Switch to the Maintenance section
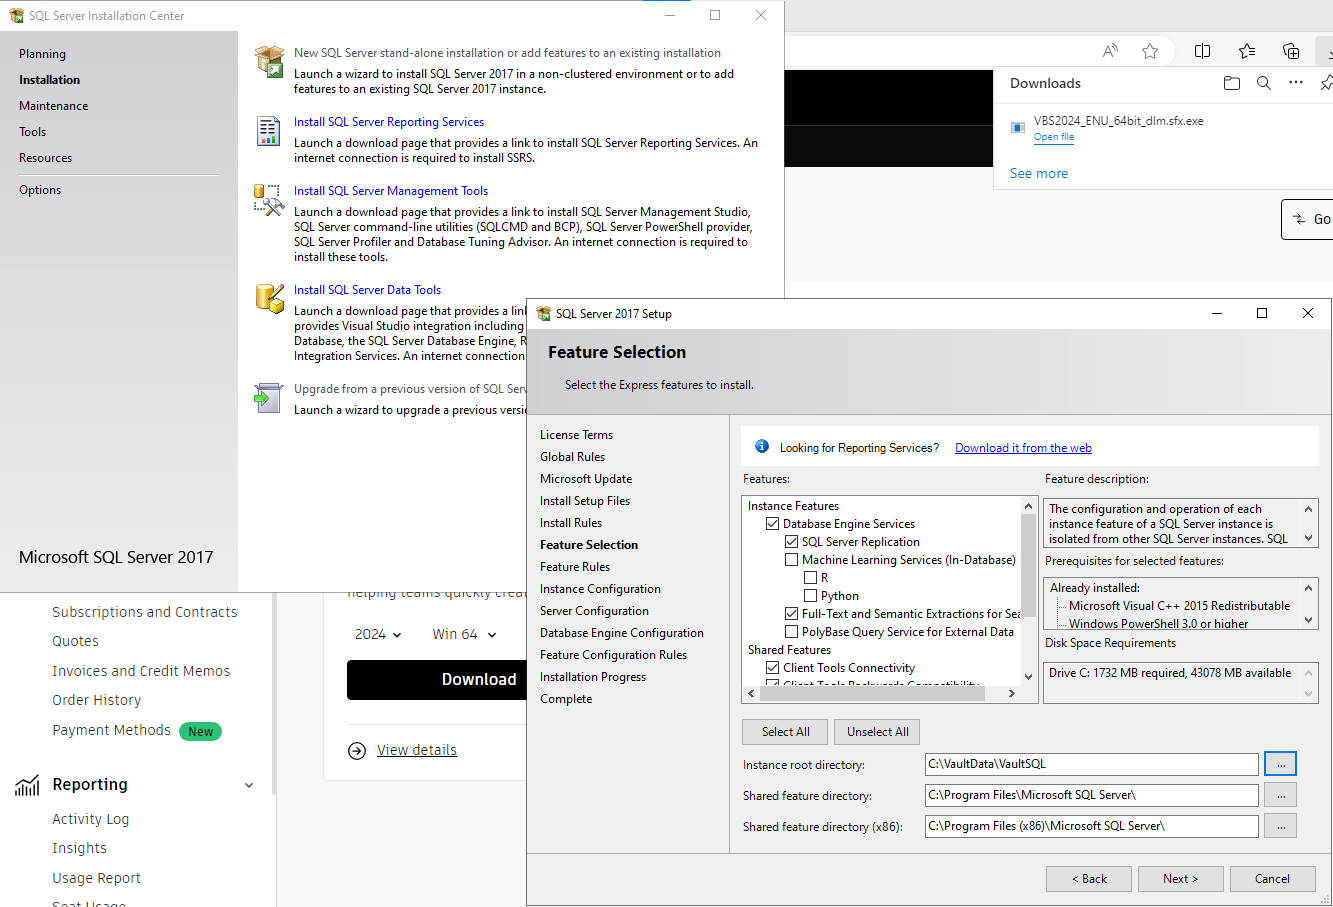The height and width of the screenshot is (907, 1333). coord(53,105)
